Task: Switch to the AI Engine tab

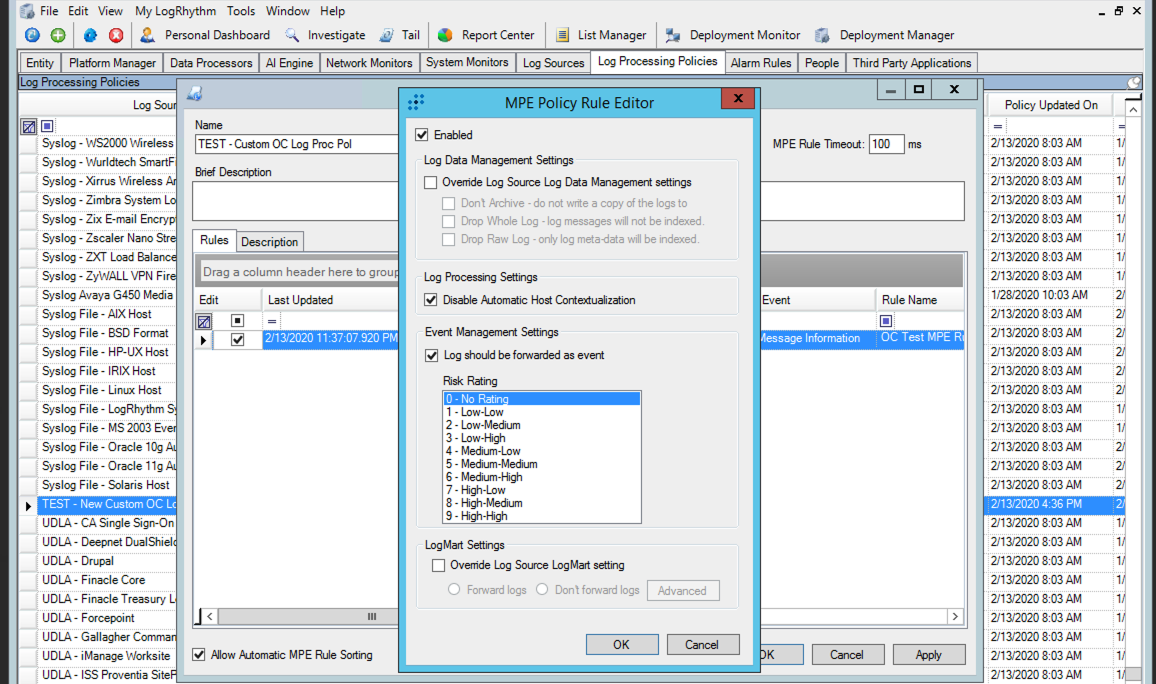Action: pos(289,63)
